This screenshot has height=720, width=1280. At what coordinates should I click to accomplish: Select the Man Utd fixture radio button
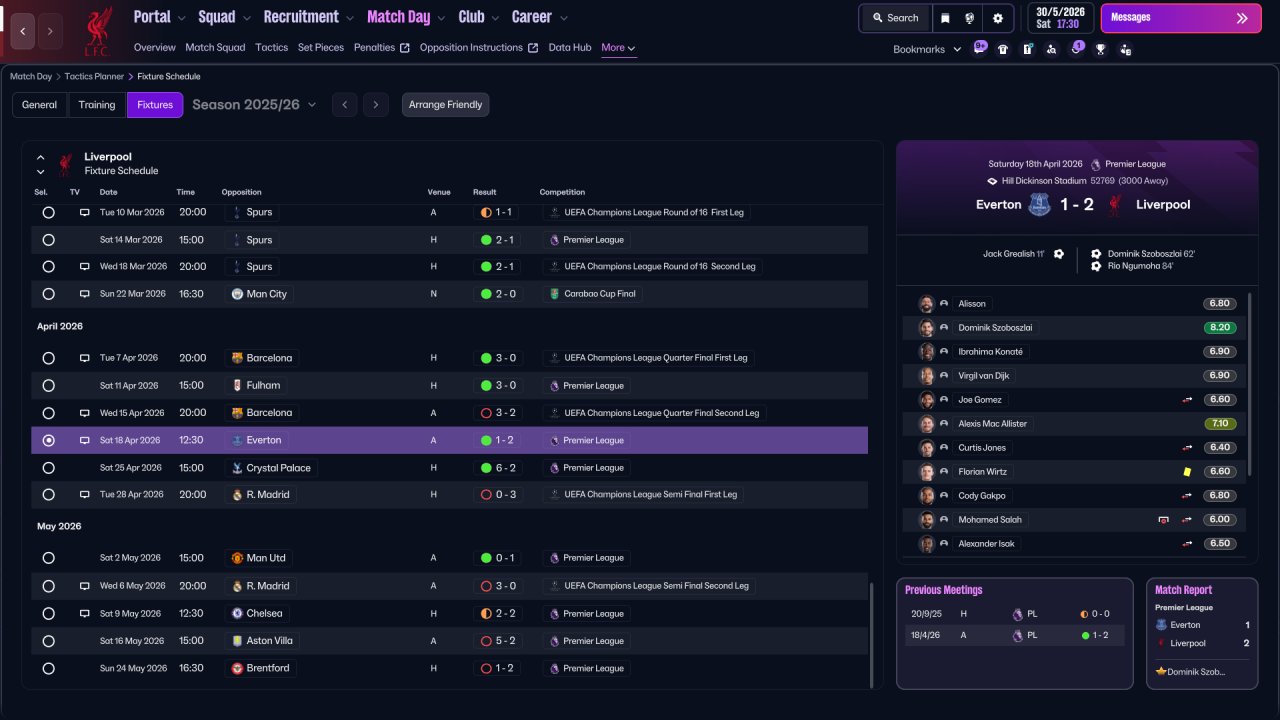[48, 558]
